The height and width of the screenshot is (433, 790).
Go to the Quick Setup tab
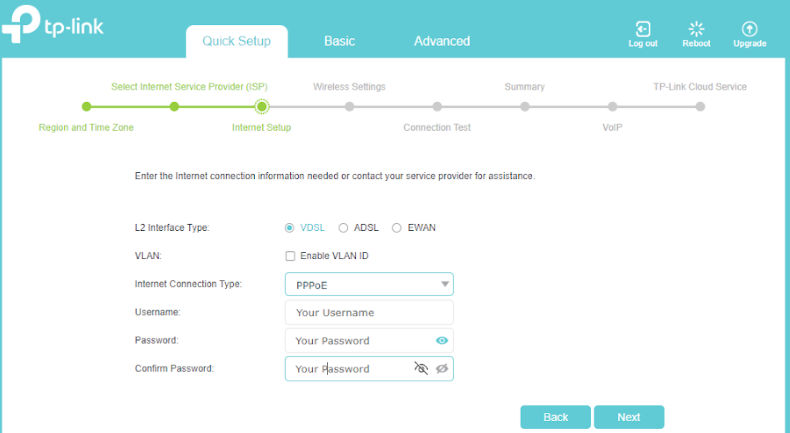click(237, 41)
